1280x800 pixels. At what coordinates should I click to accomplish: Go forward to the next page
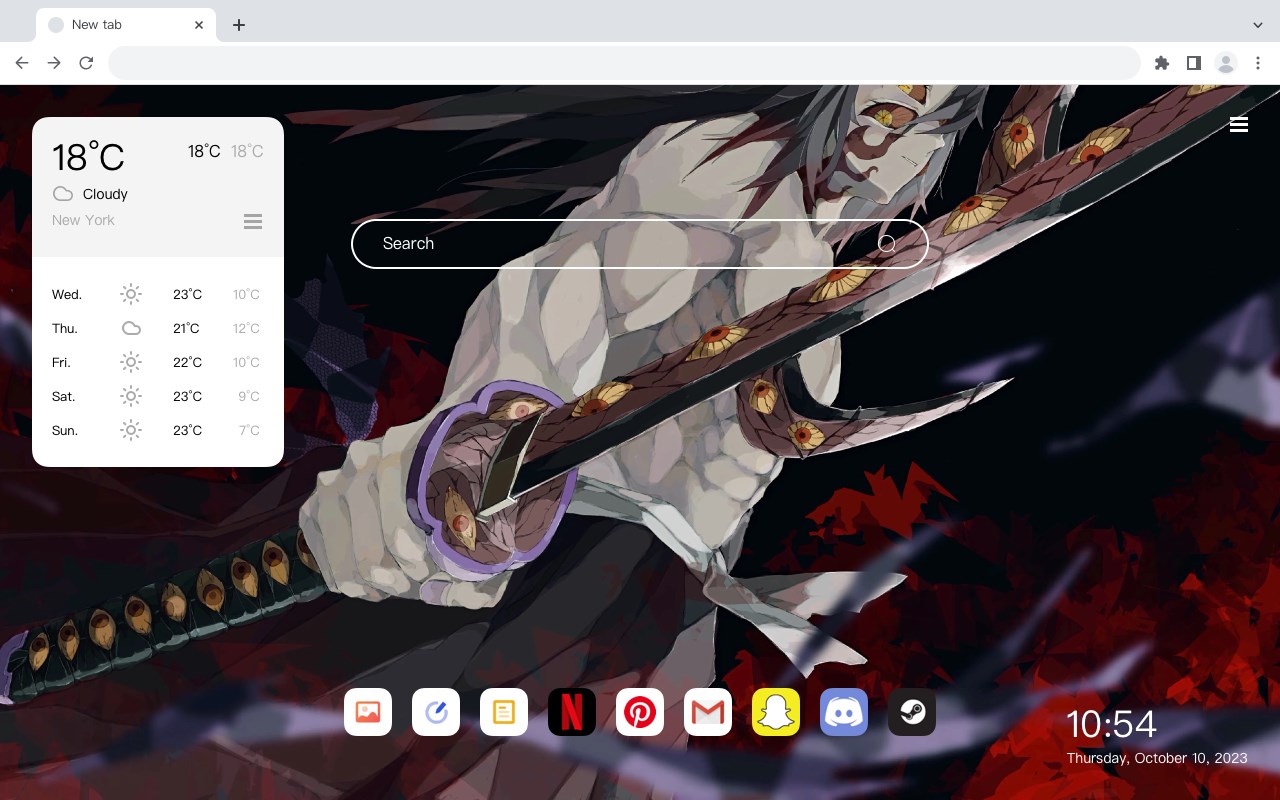54,63
